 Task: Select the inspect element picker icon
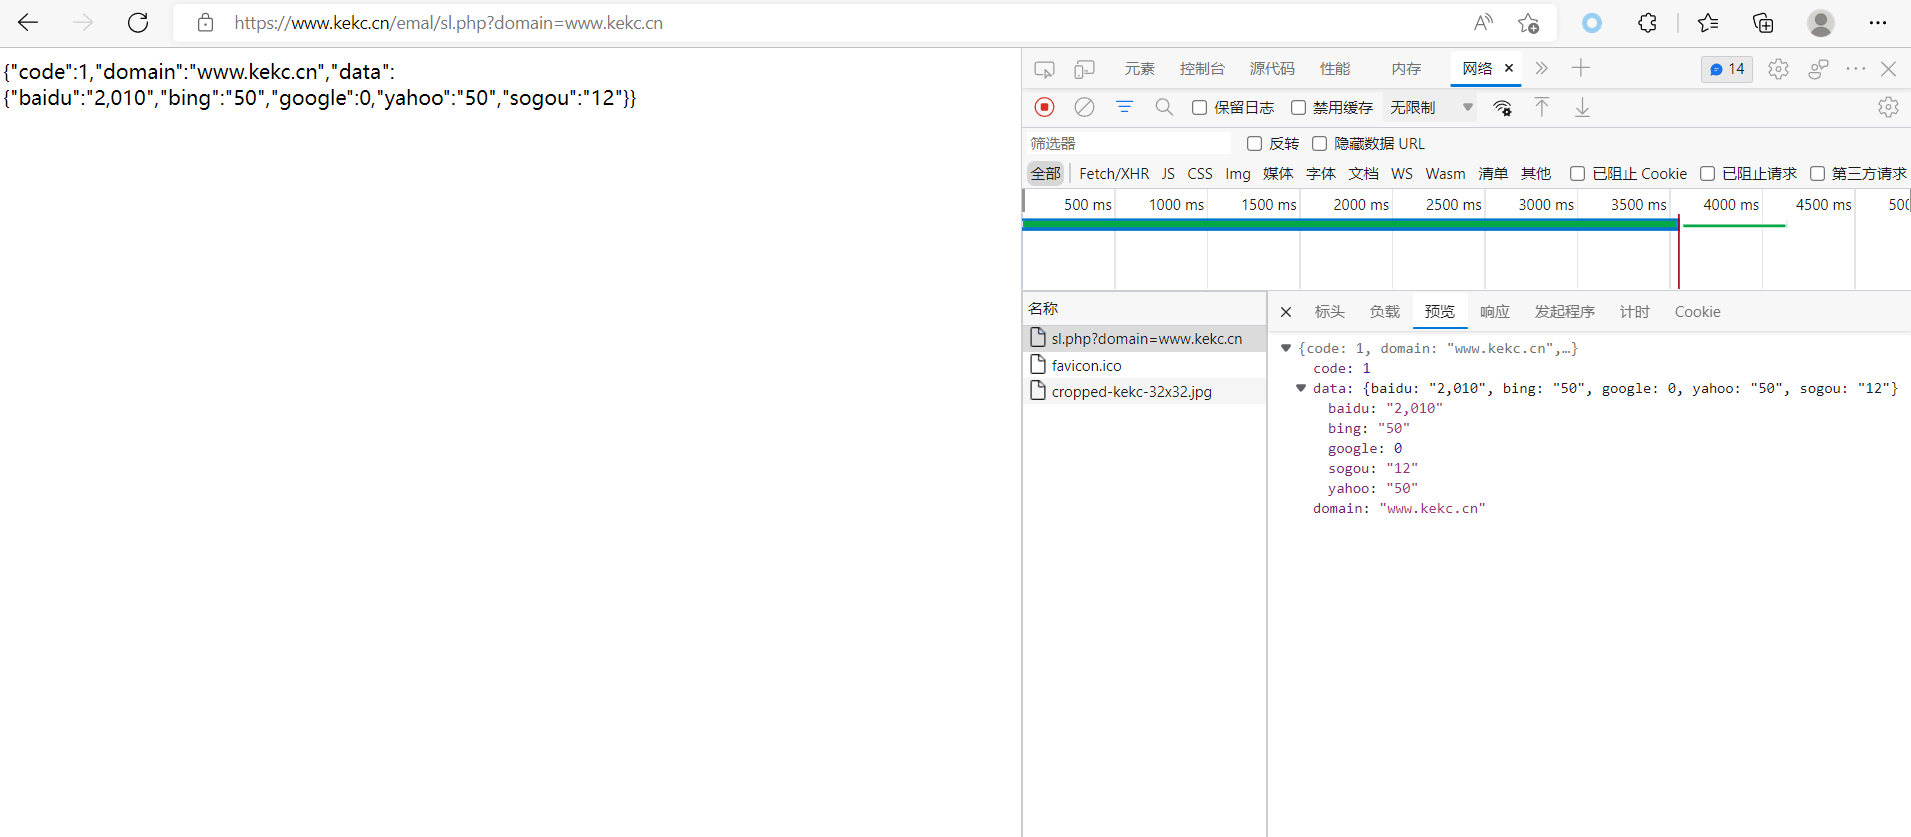coord(1044,69)
